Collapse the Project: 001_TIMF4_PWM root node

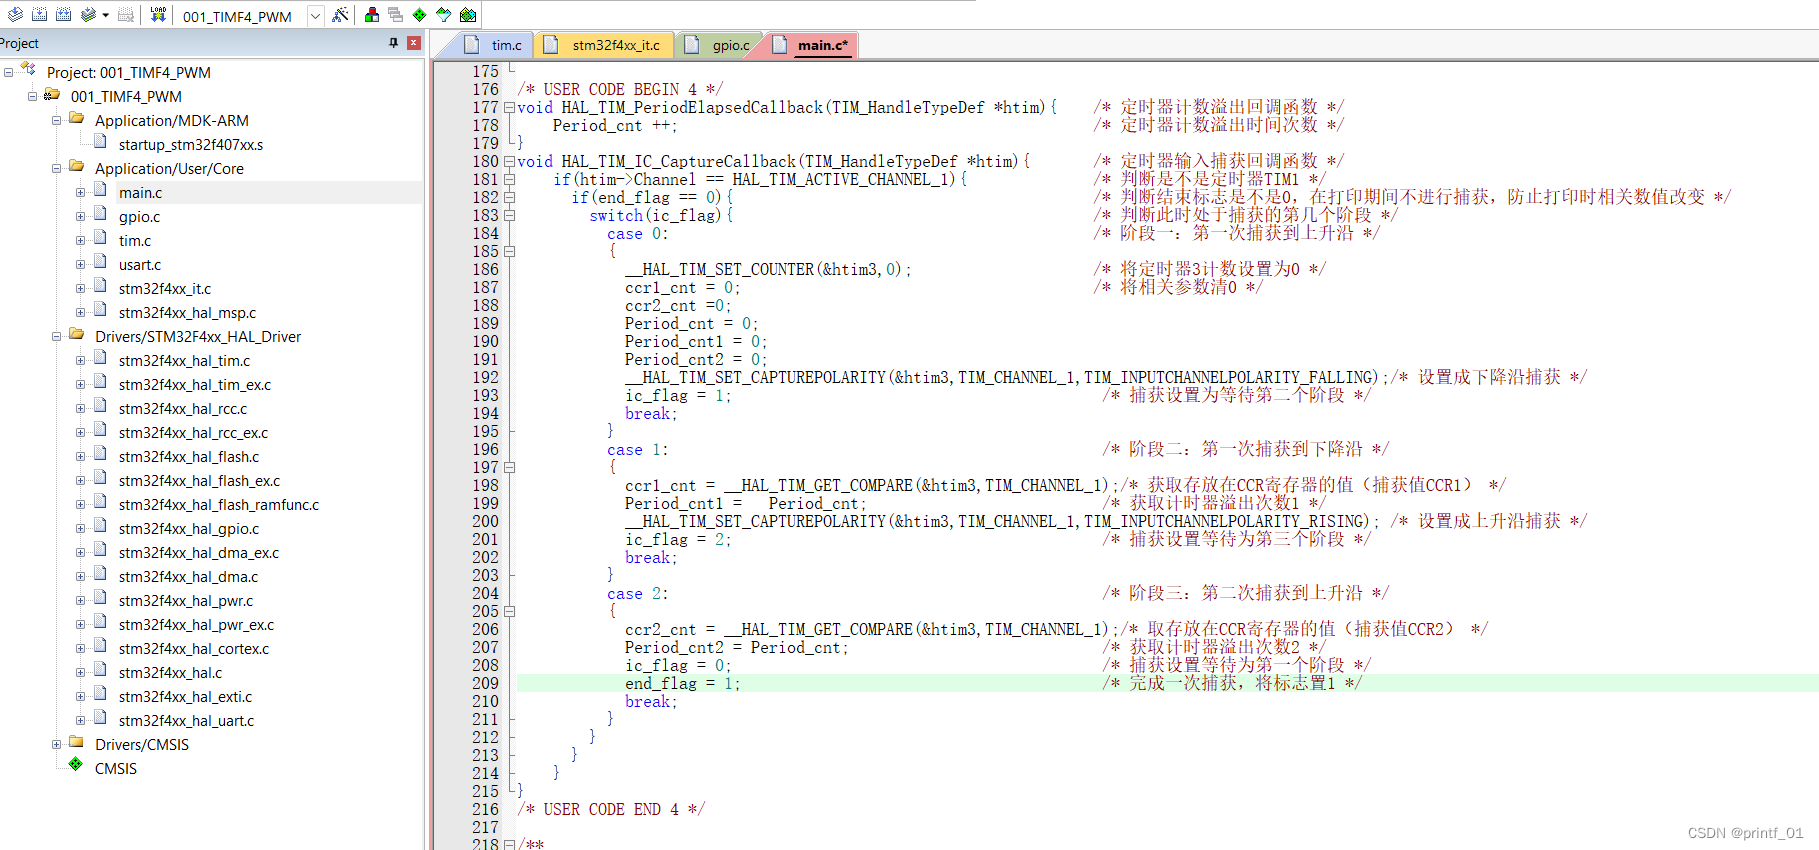[9, 72]
